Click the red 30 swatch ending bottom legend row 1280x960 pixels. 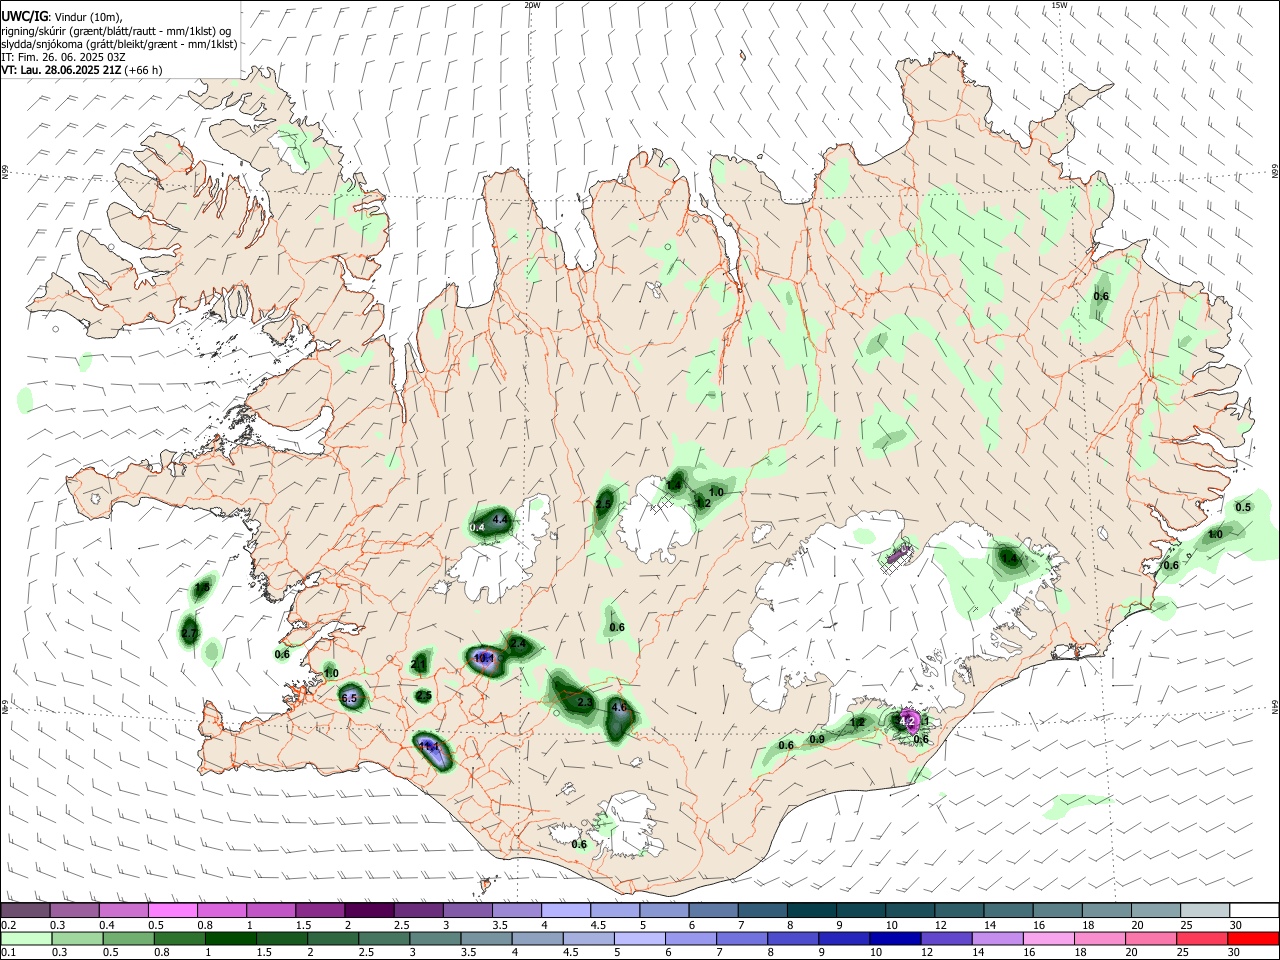(x=1254, y=938)
